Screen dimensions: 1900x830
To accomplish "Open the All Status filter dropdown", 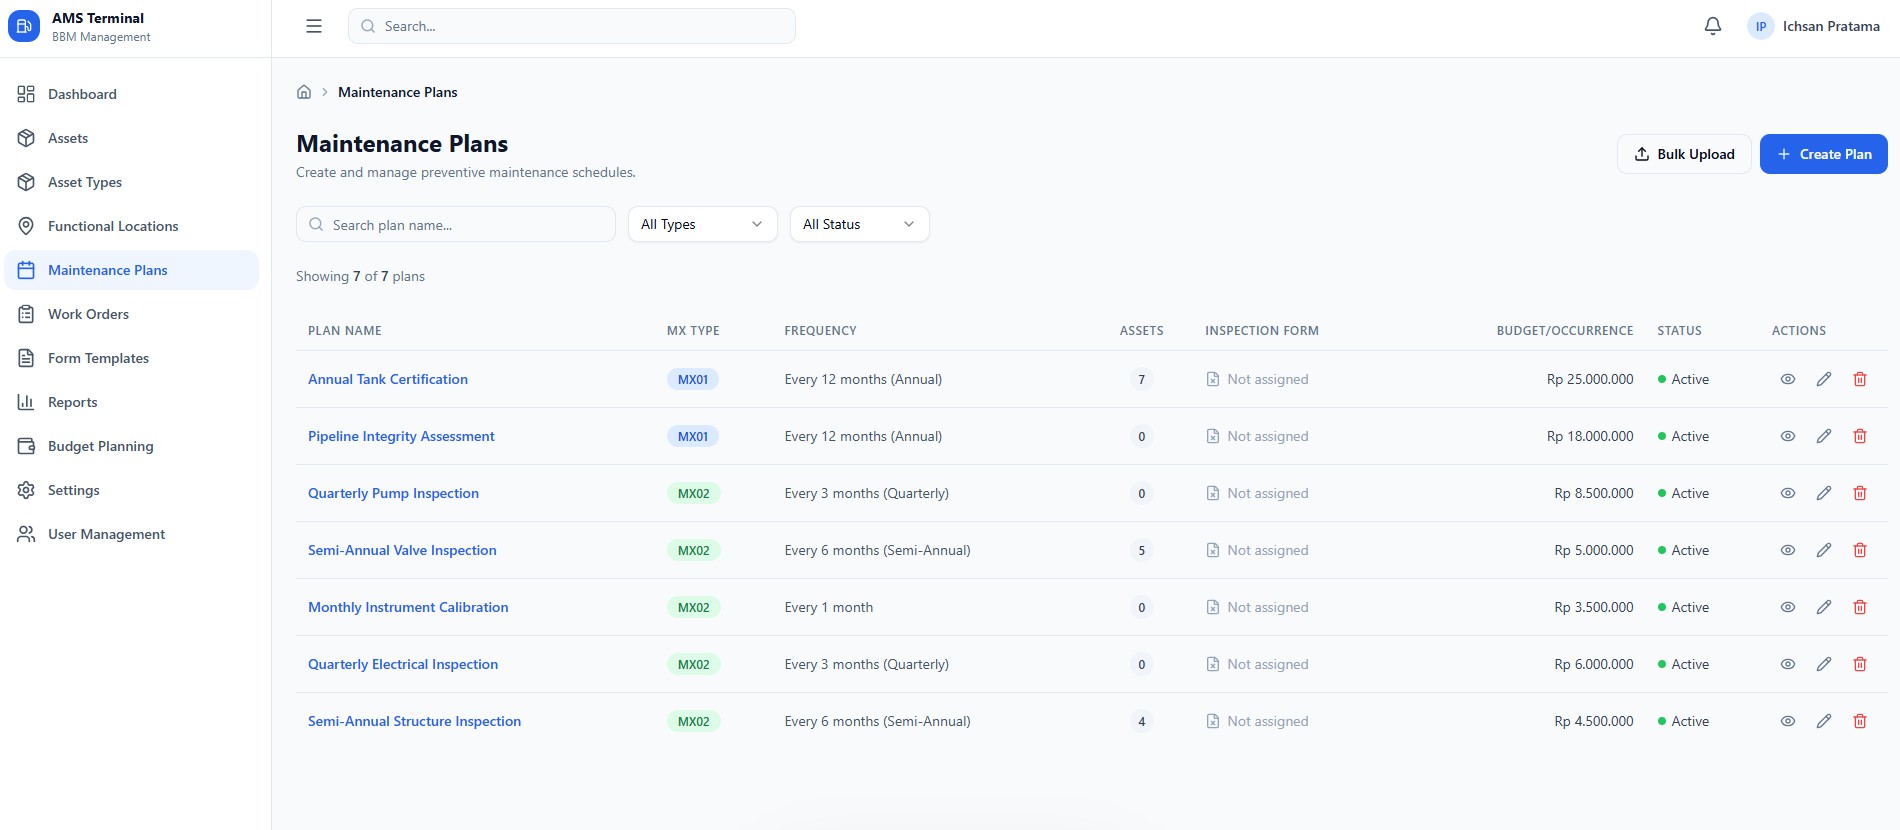I will point(859,224).
